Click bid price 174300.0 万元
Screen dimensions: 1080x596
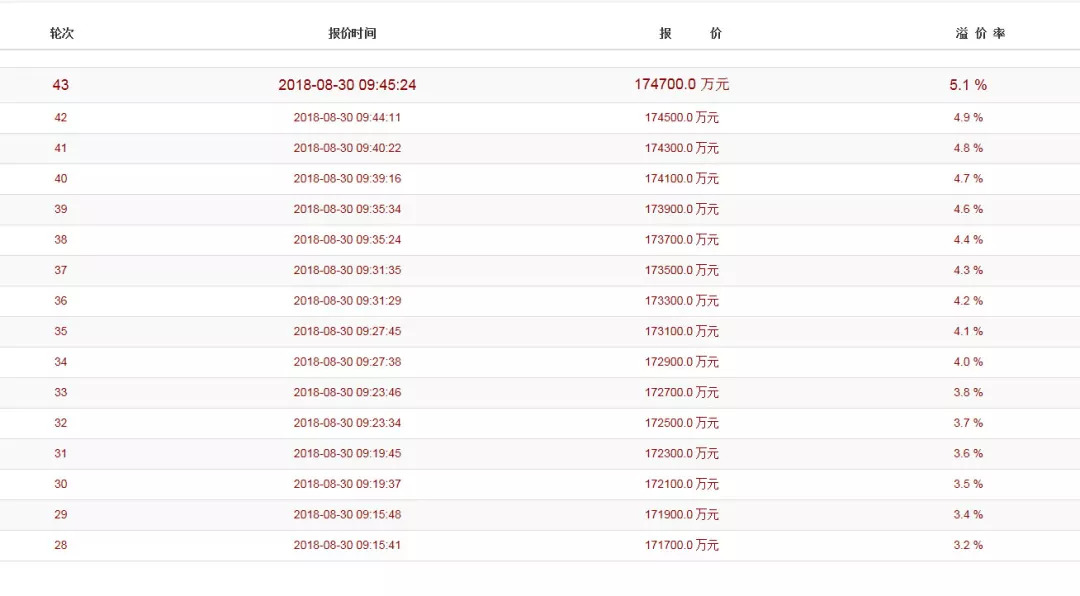click(x=681, y=147)
